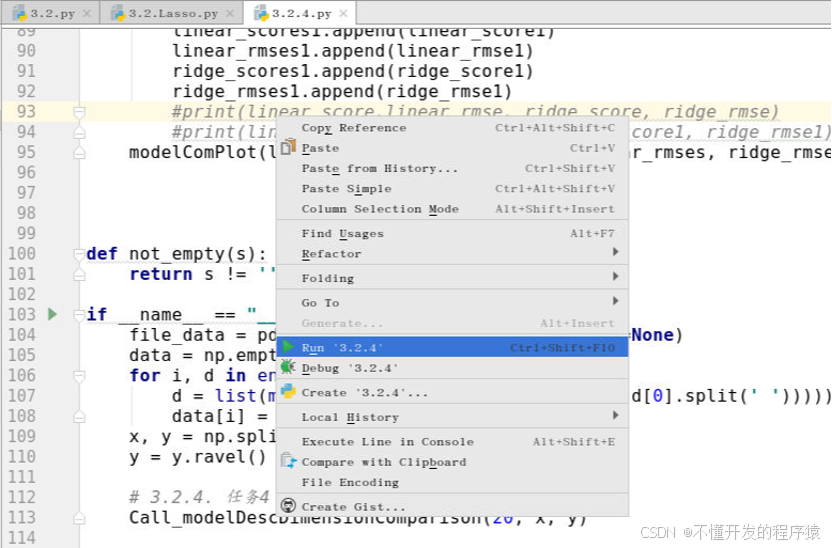
Task: Select Paste from History menu entry
Action: coord(452,168)
